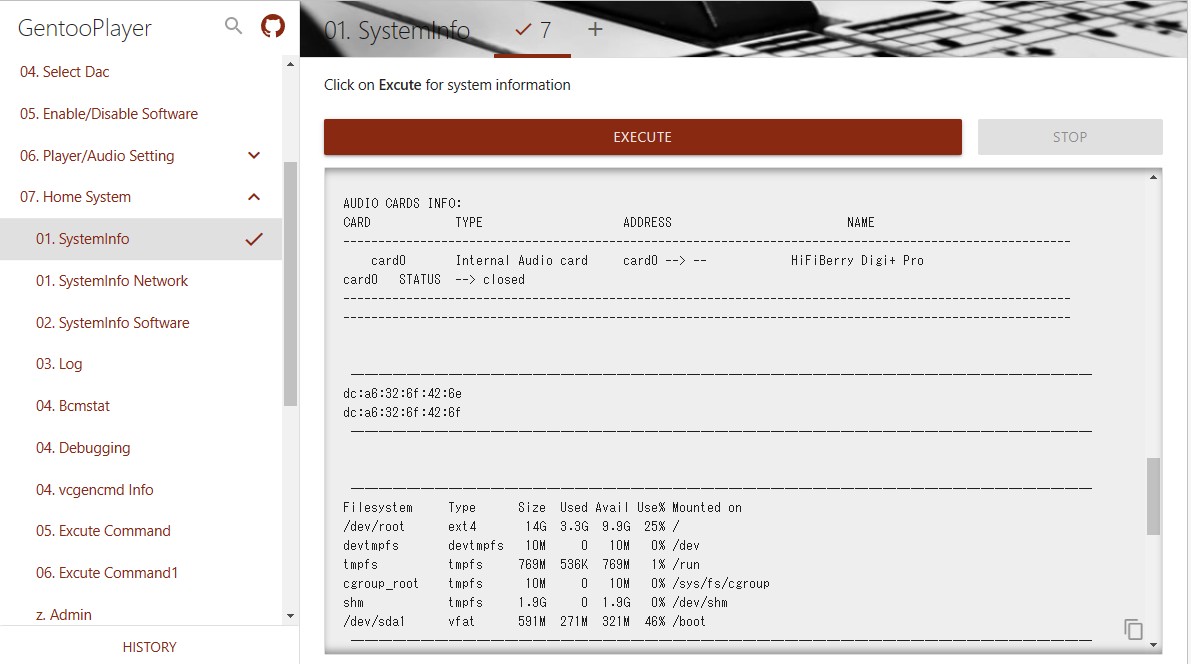
Task: Open 04. Select Dac page
Action: (x=65, y=71)
